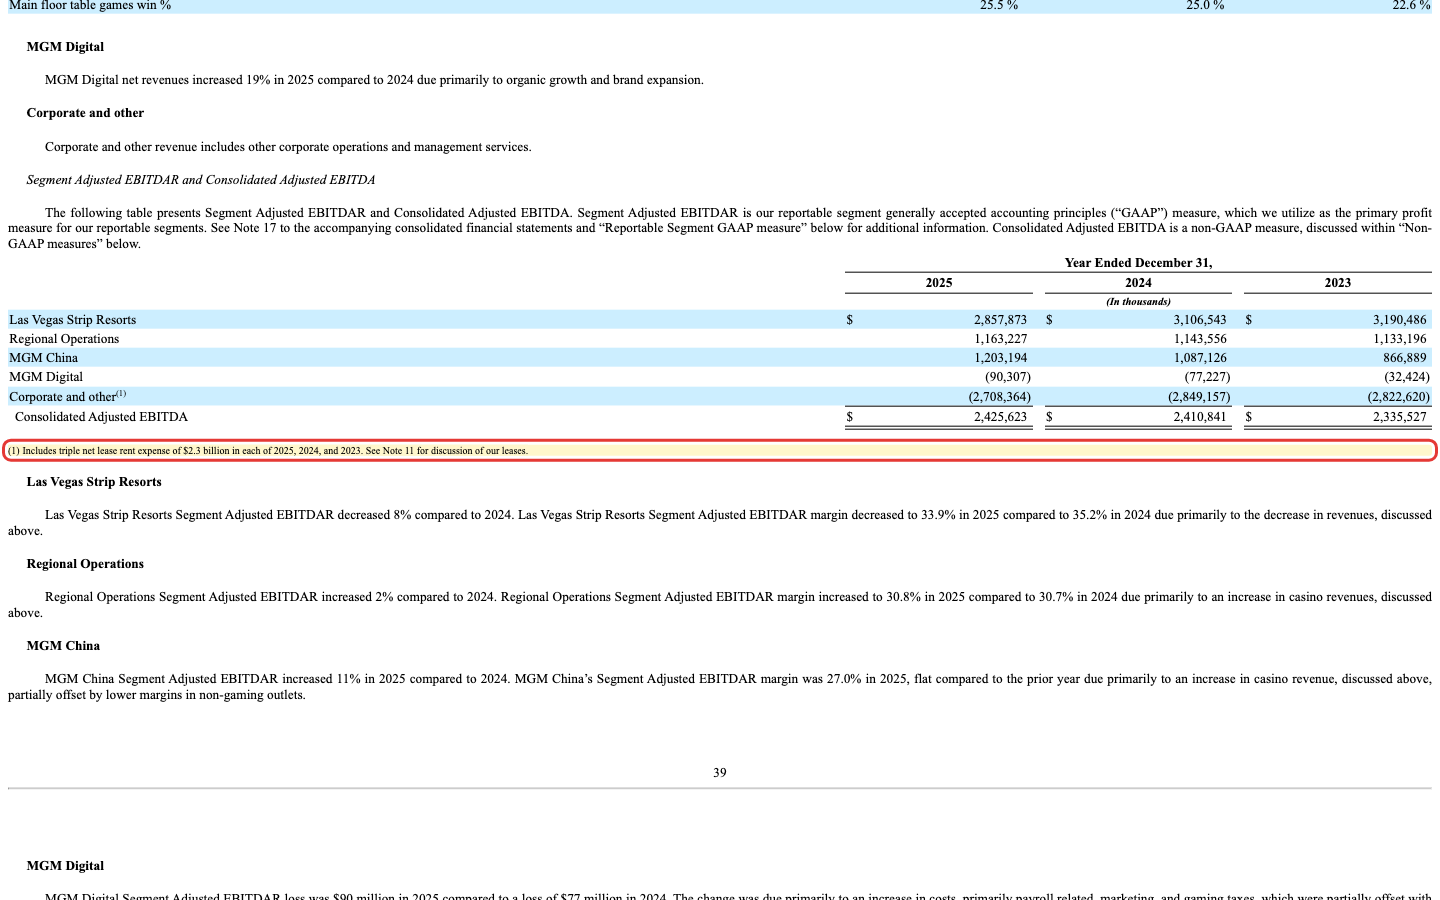Click the total 2,335,527
The width and height of the screenshot is (1440, 900).
tap(1400, 417)
